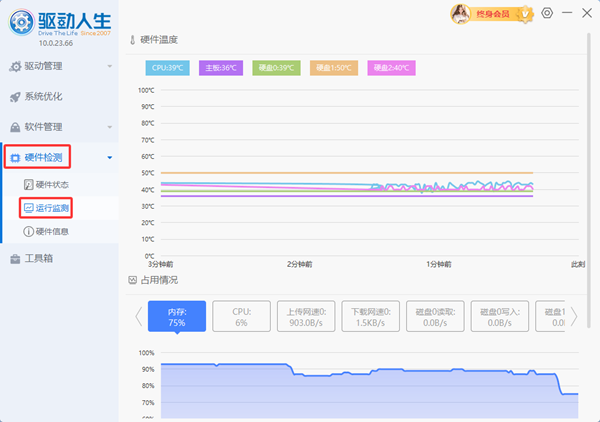Open settings via the hexagon gear icon

coord(546,13)
